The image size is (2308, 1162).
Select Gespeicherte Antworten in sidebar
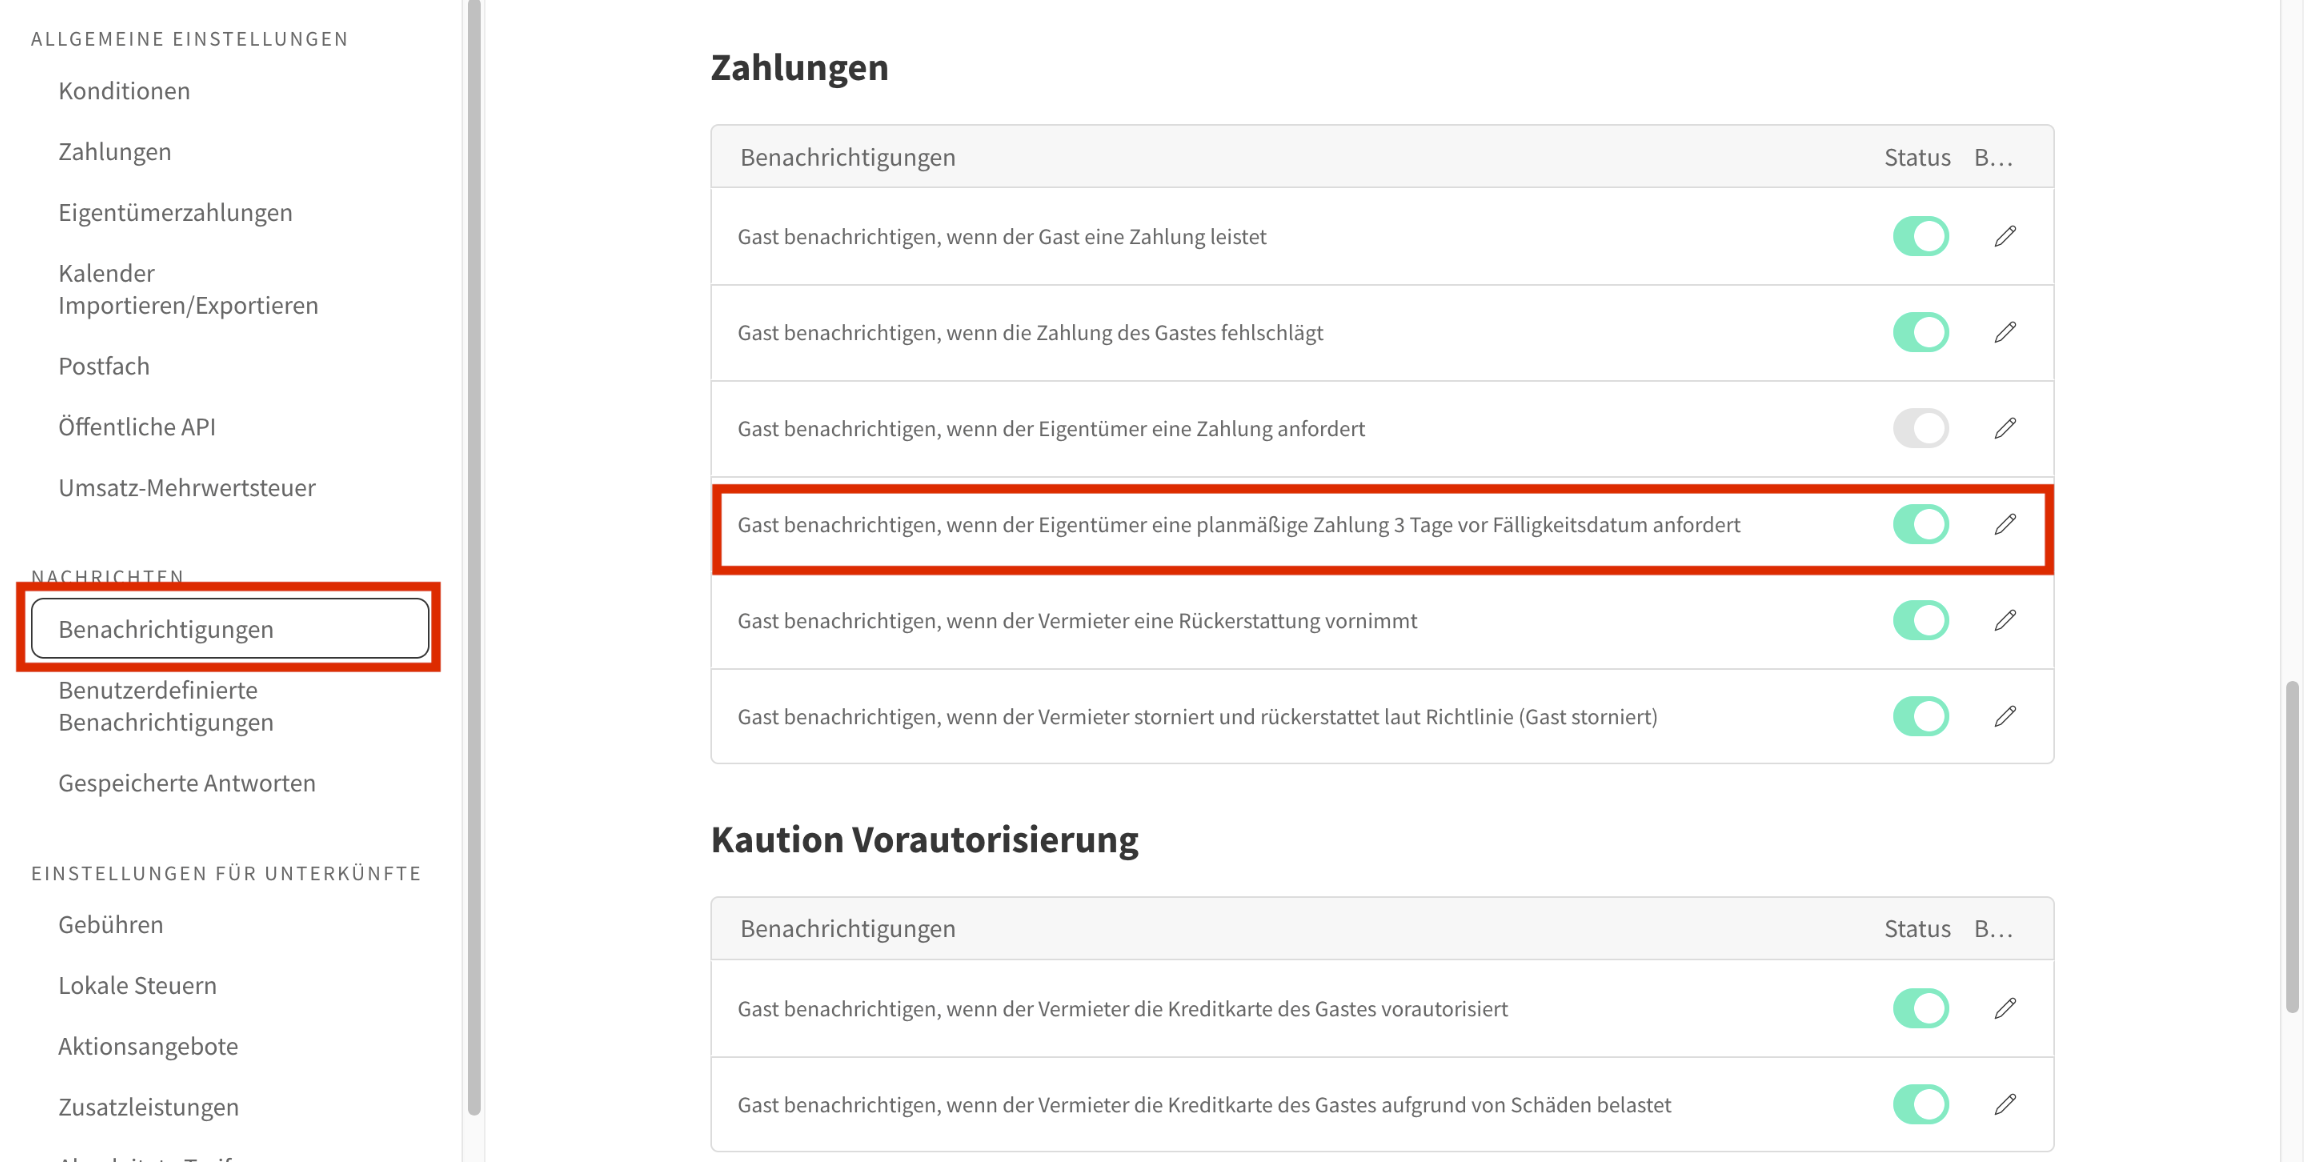[187, 783]
